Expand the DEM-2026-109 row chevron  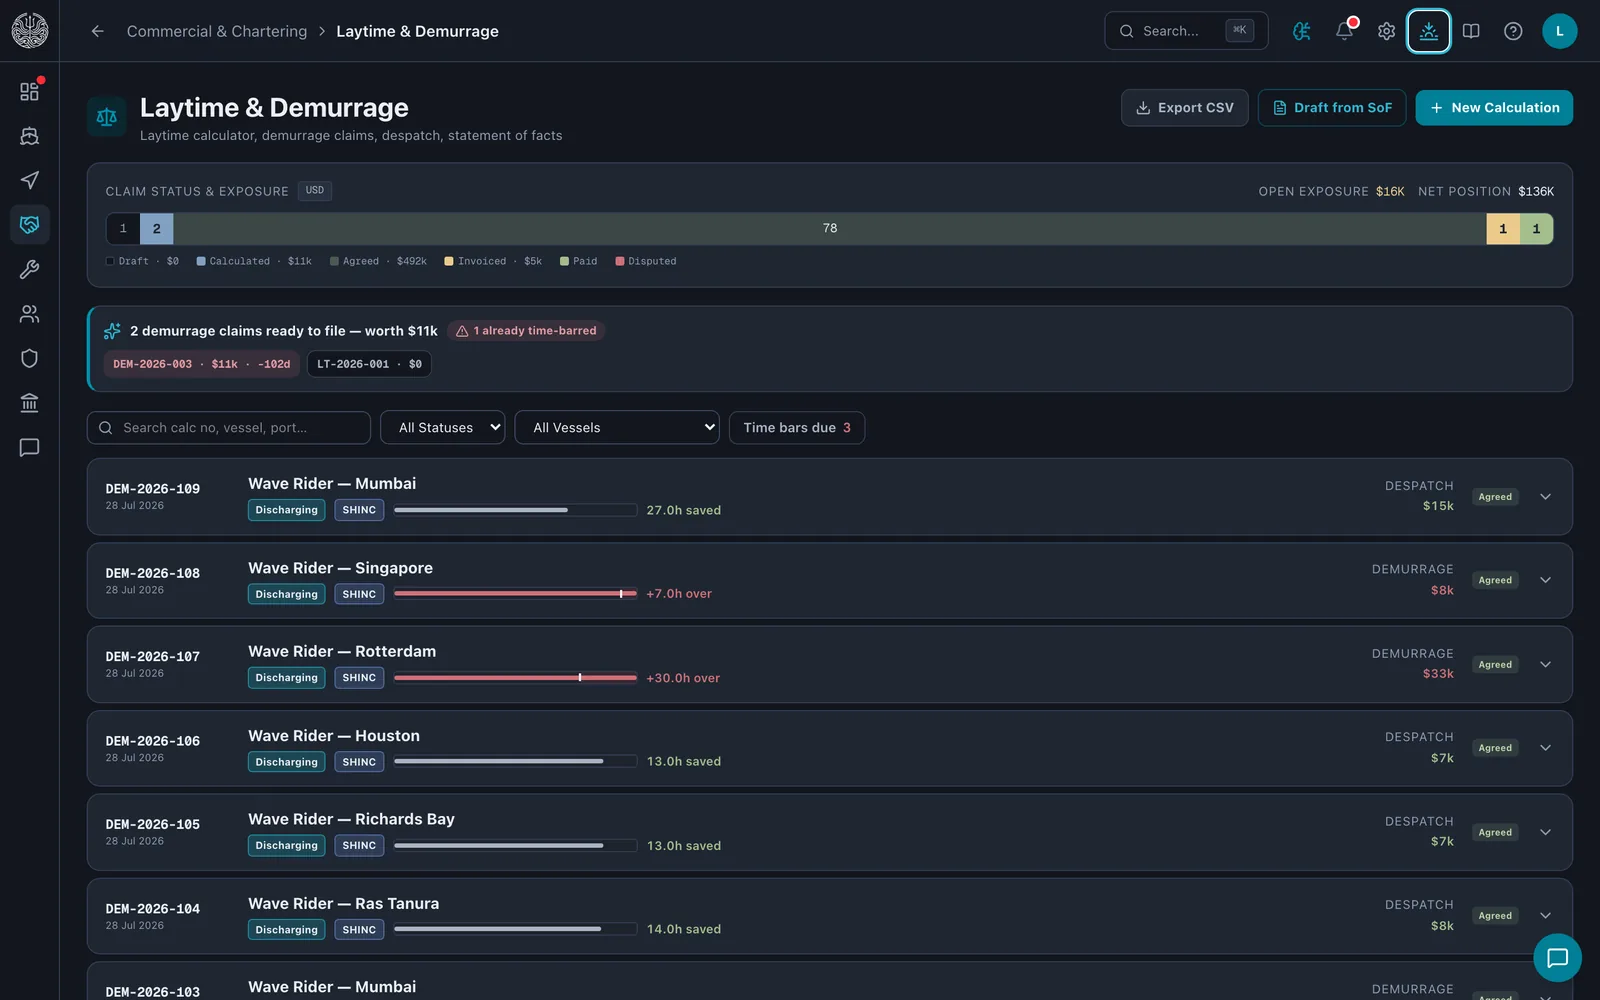(x=1545, y=497)
